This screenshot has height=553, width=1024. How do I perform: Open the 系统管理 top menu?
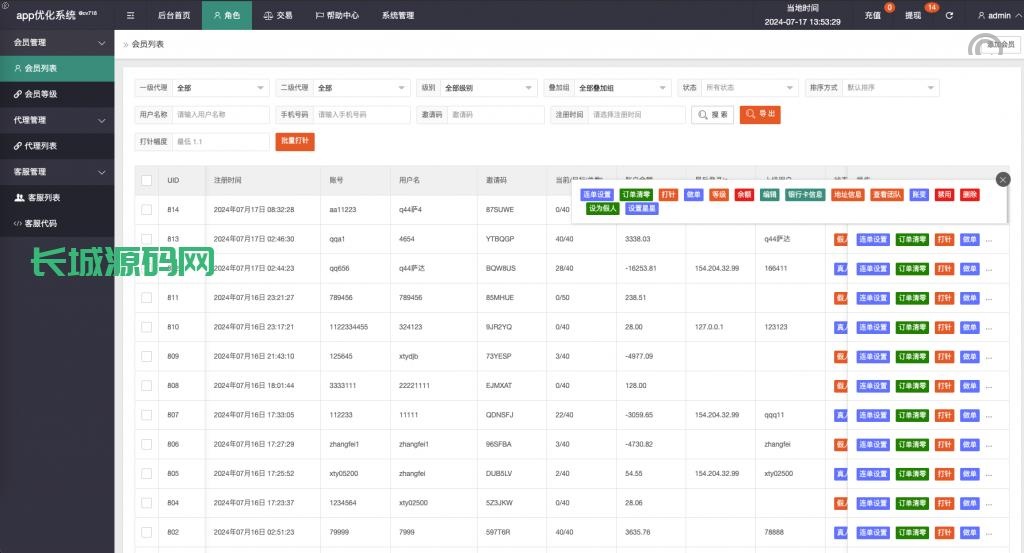(397, 16)
